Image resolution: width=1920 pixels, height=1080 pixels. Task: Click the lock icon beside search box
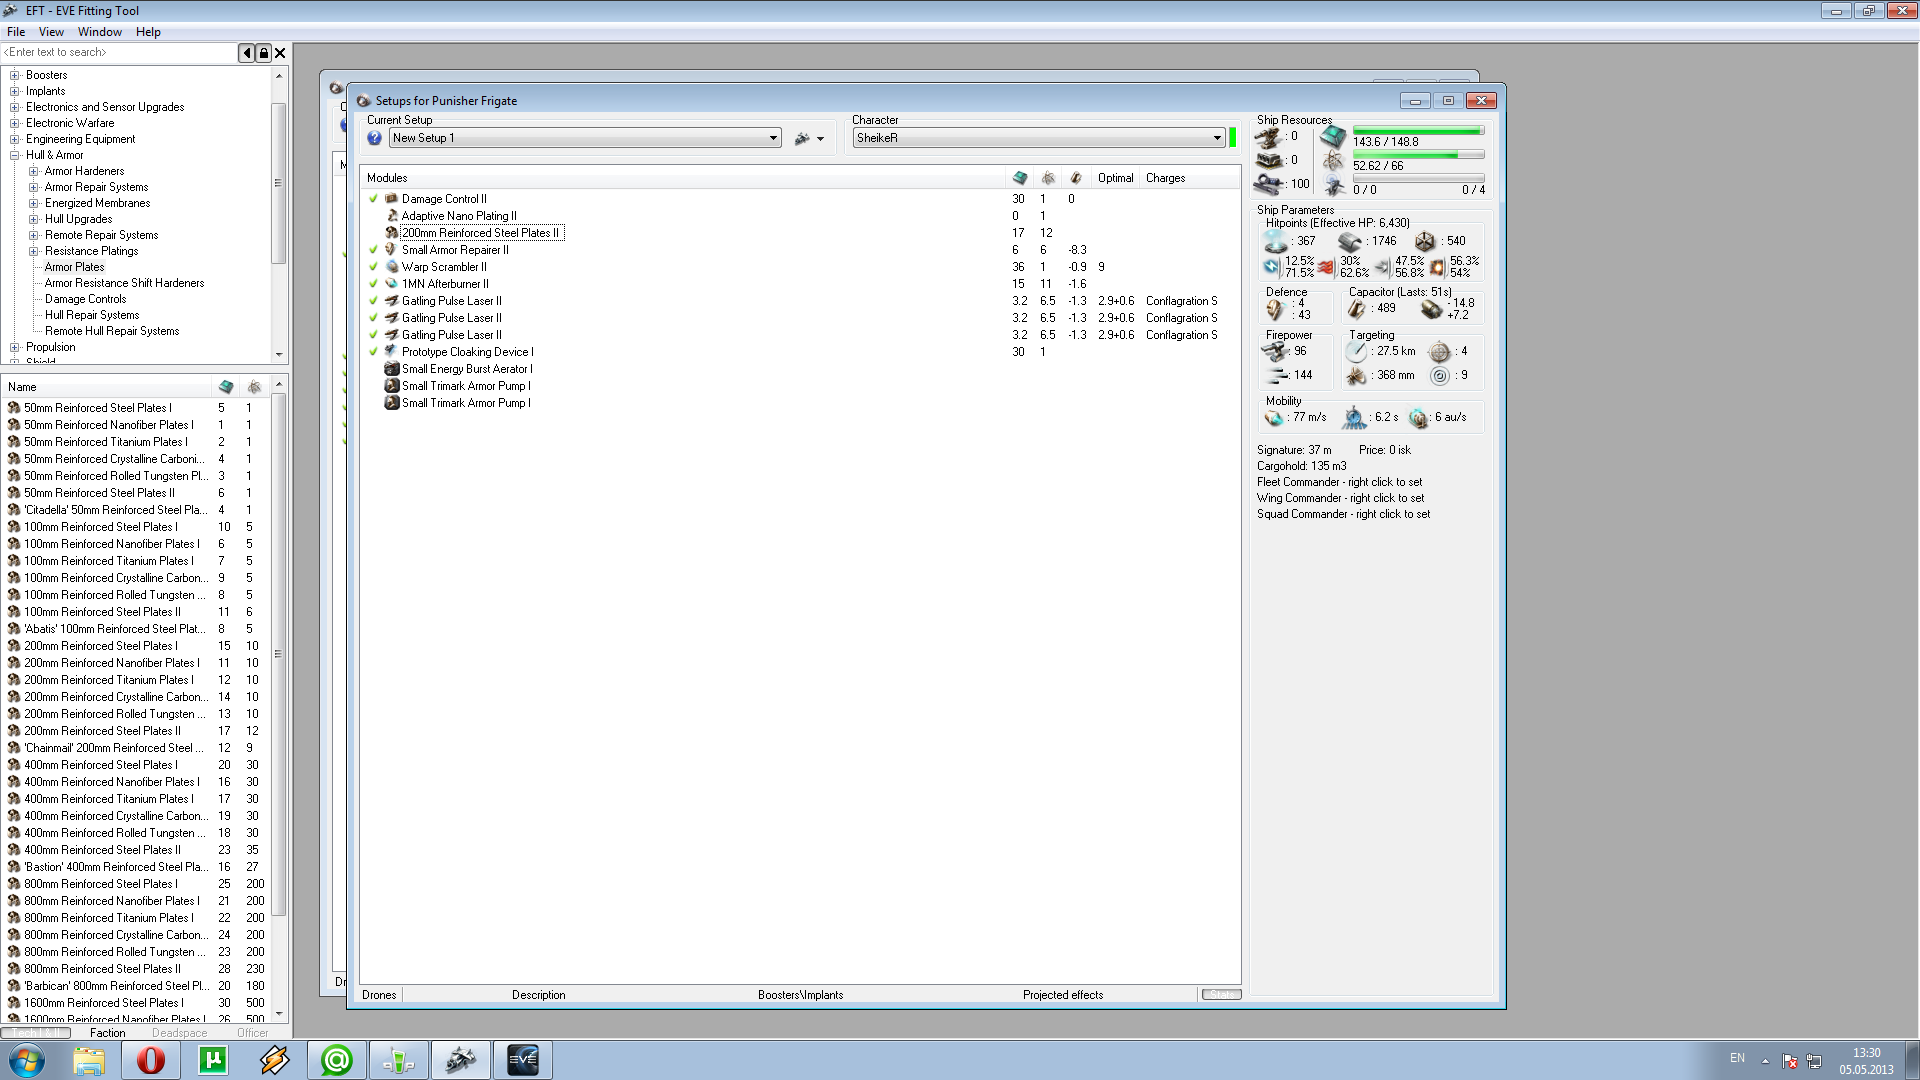coord(263,53)
